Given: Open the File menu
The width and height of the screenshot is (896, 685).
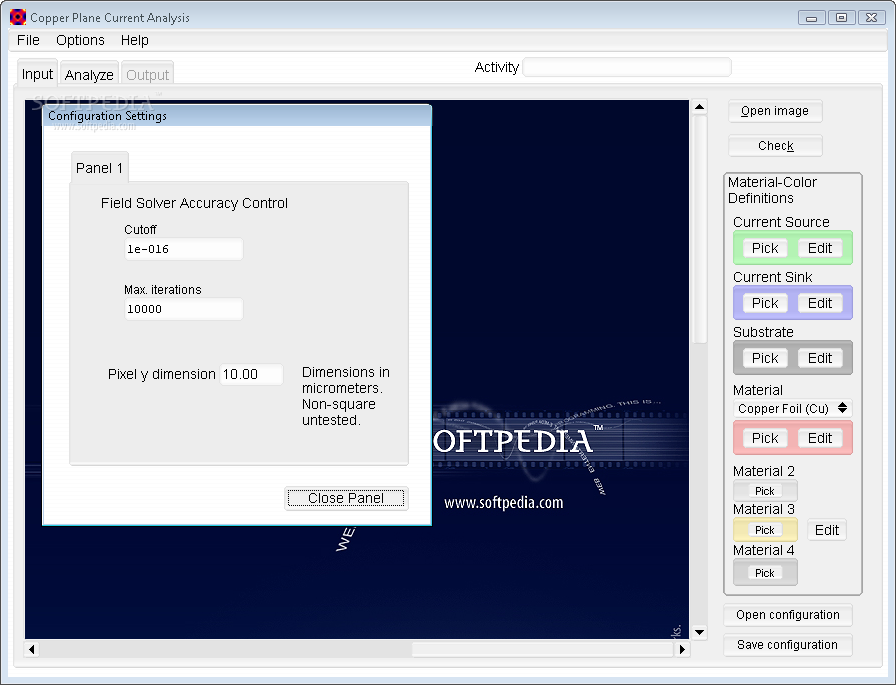Looking at the screenshot, I should [x=28, y=40].
